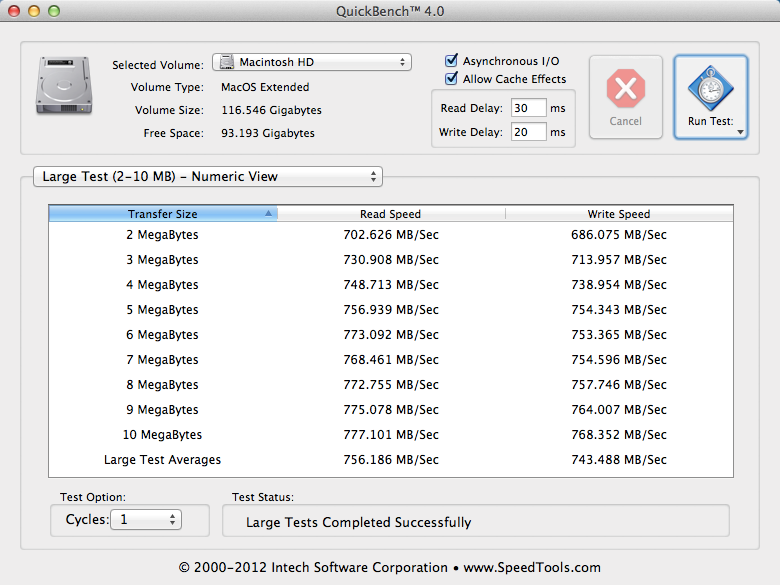
Task: Click the green zoom window button
Action: (53, 11)
